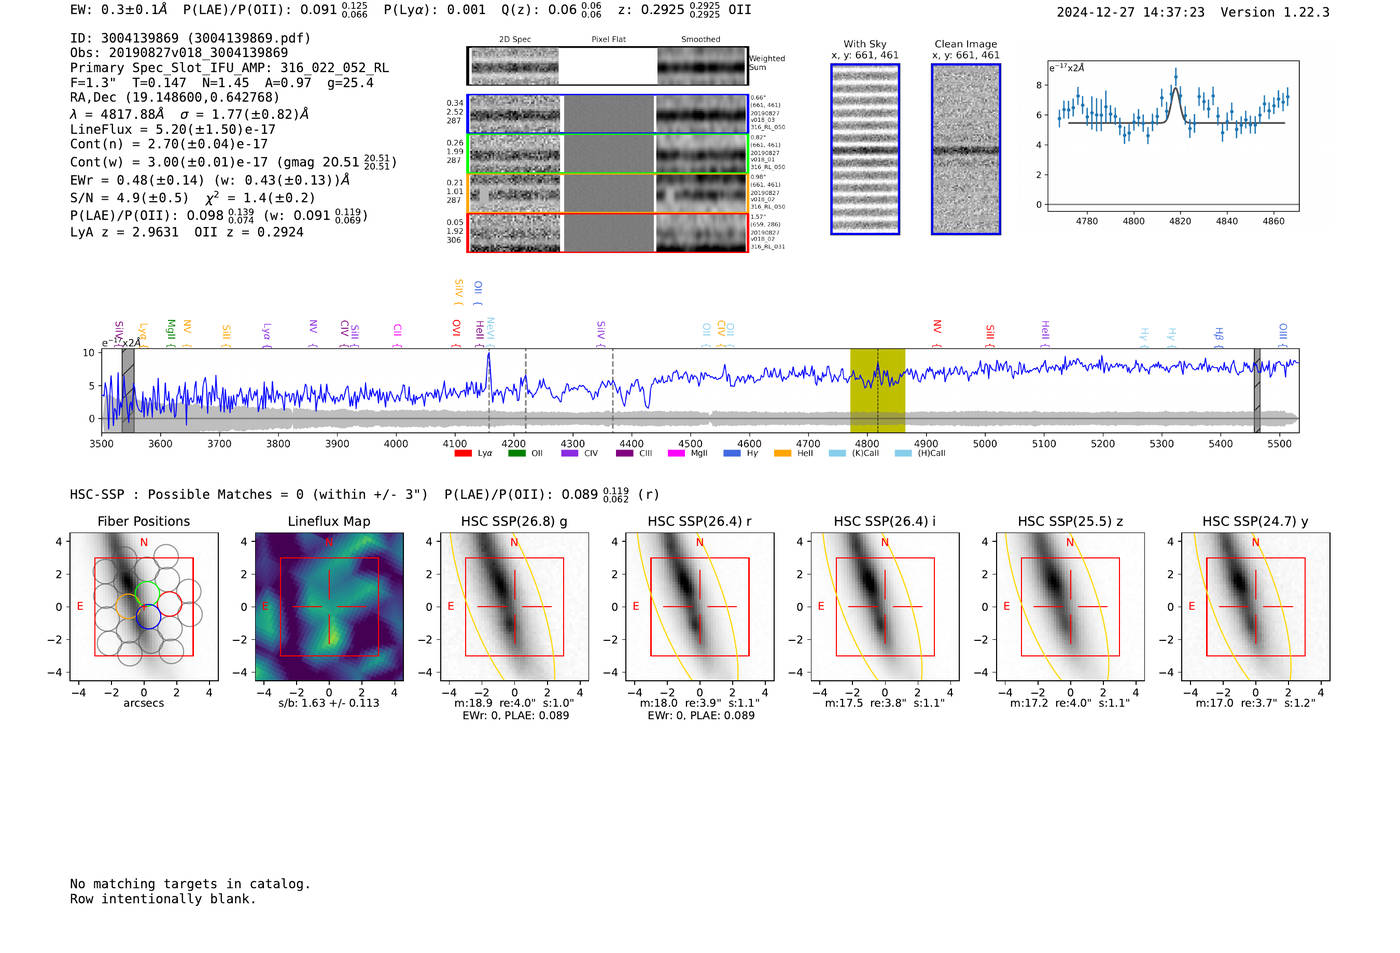Click the s/b: 1.63 +/- 0.113 label
1400x953 pixels.
[x=329, y=703]
